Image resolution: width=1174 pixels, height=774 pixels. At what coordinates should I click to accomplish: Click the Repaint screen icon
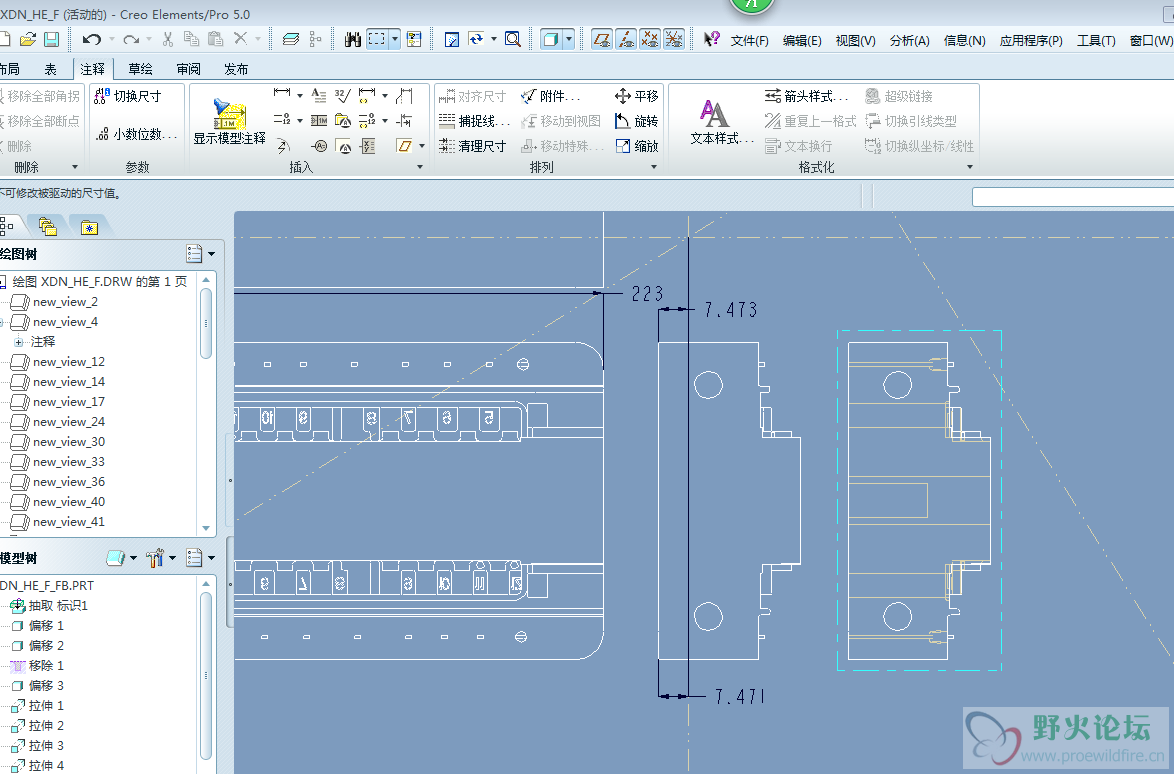(x=451, y=39)
